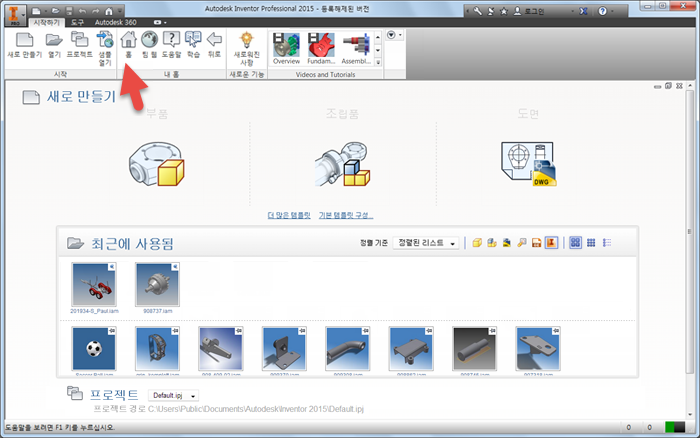Play the Overview tutorial video
The height and width of the screenshot is (438, 700).
tap(287, 48)
